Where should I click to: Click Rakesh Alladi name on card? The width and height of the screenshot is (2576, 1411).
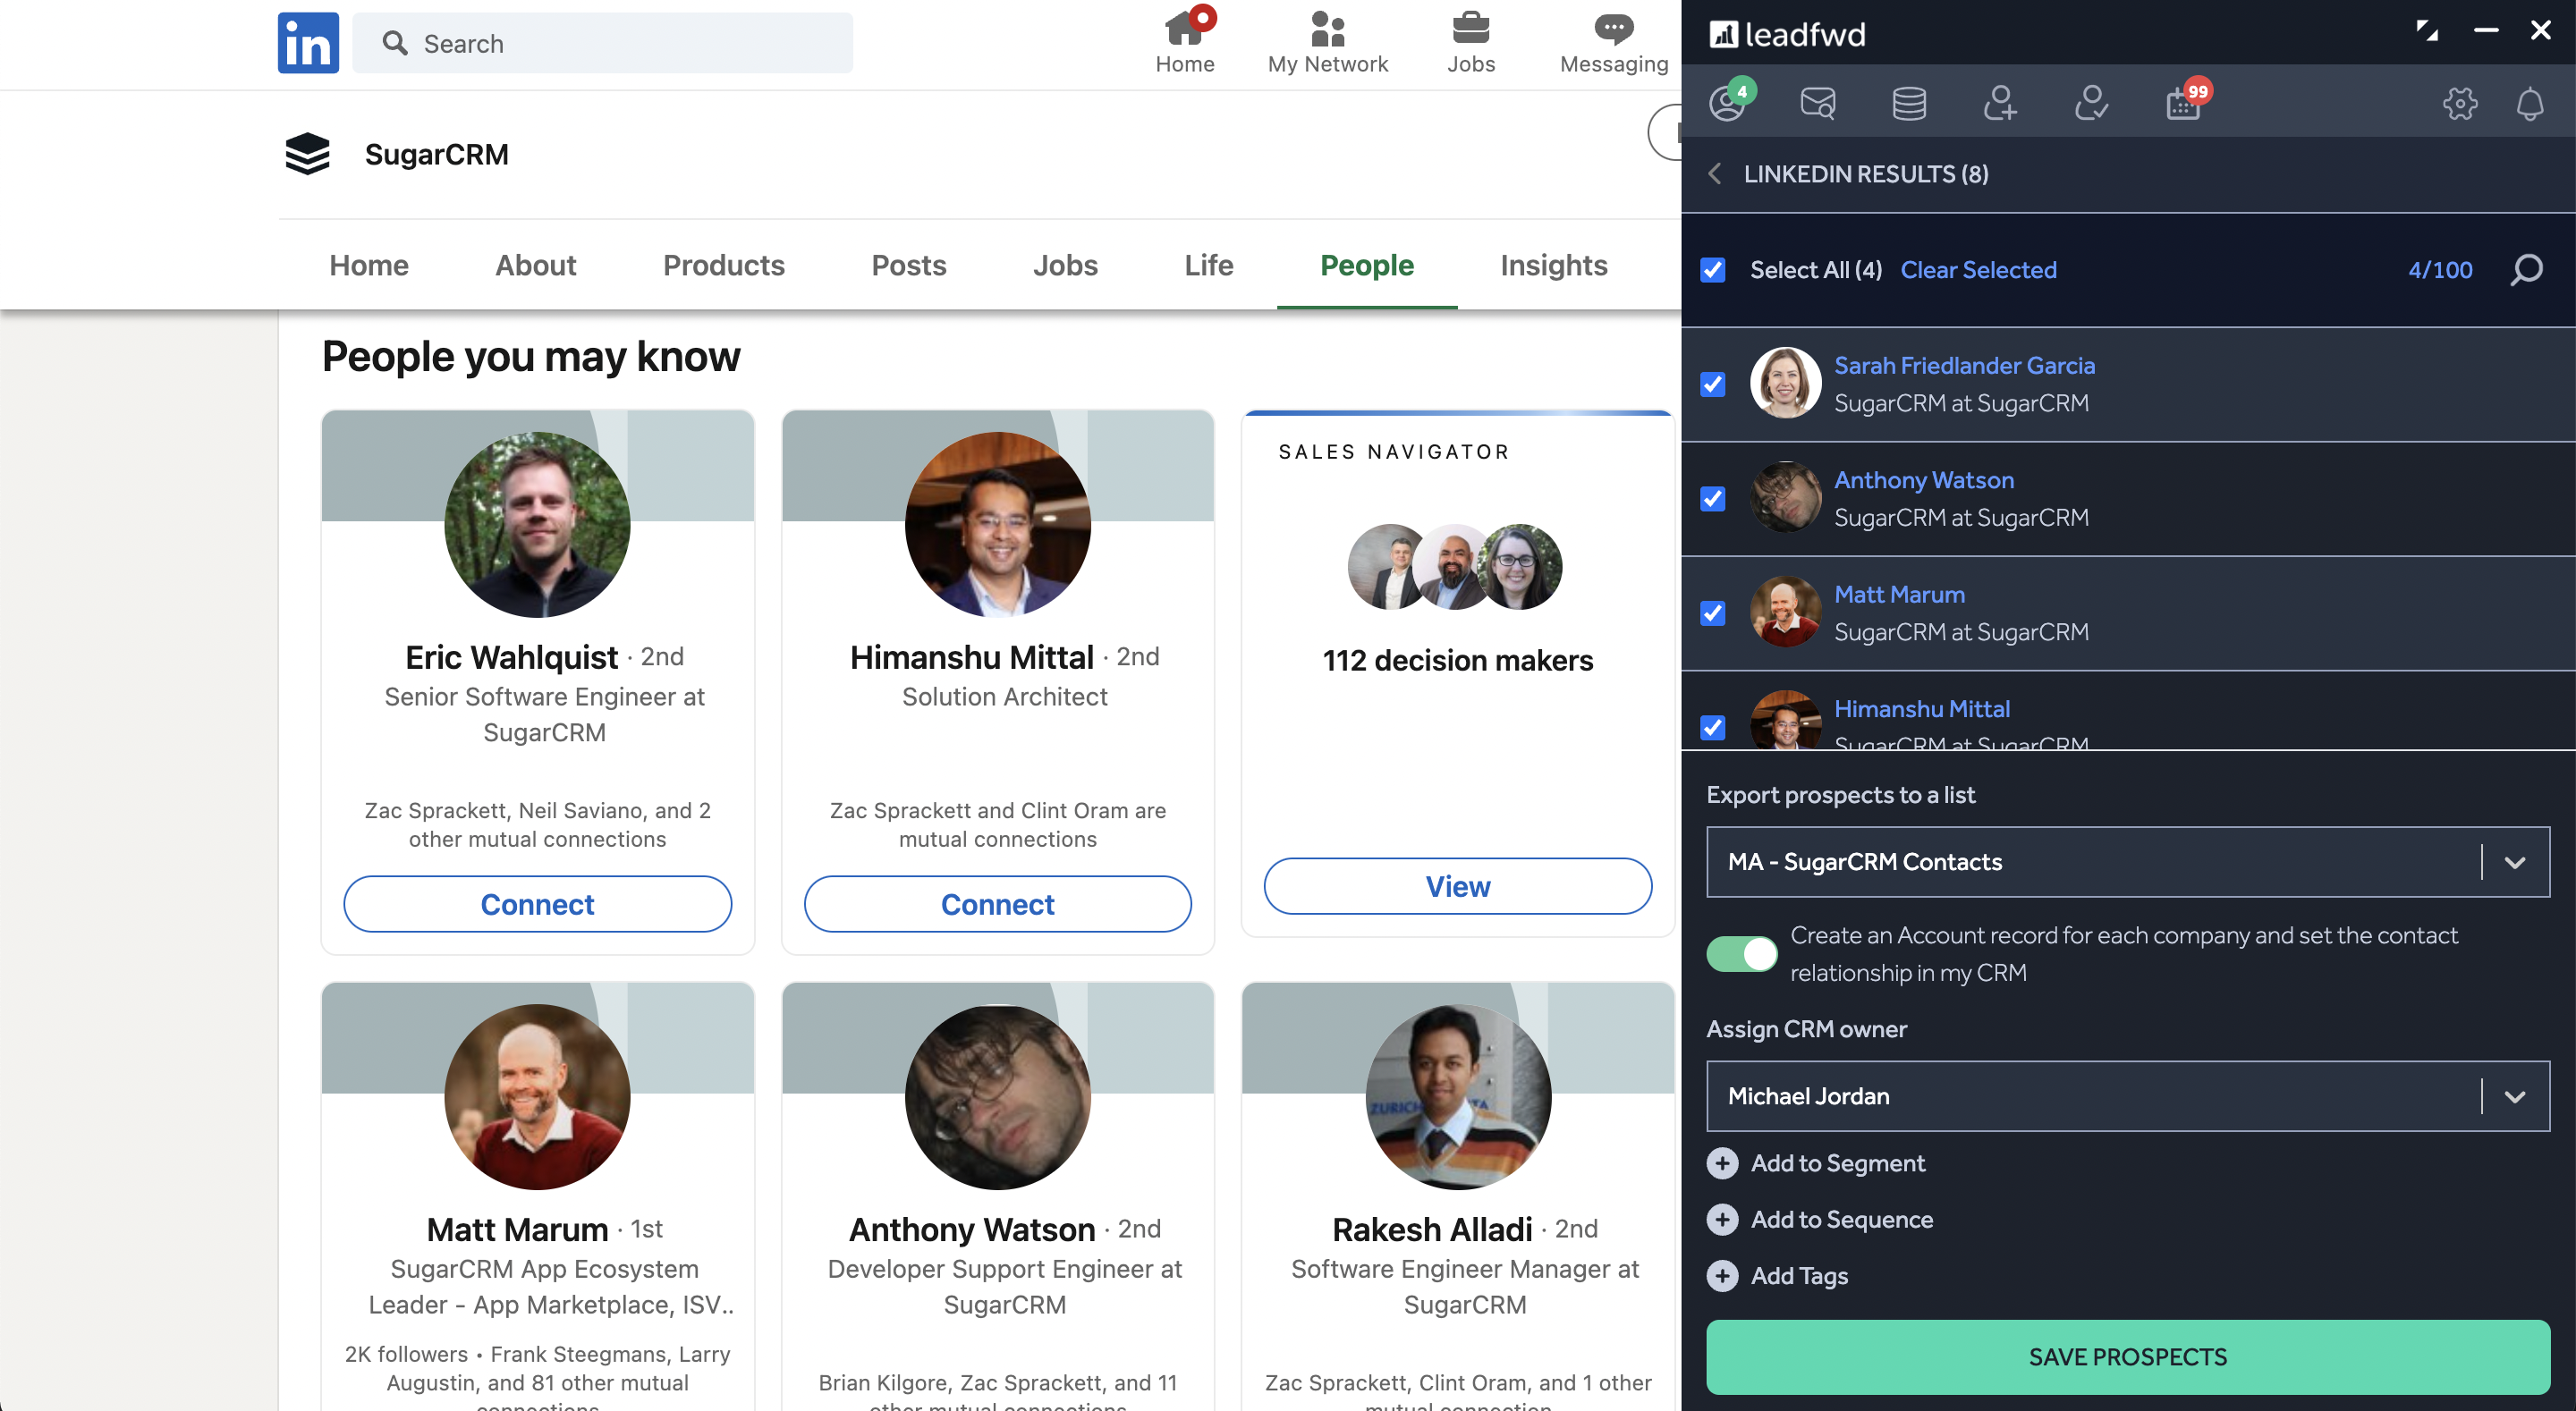coord(1431,1229)
